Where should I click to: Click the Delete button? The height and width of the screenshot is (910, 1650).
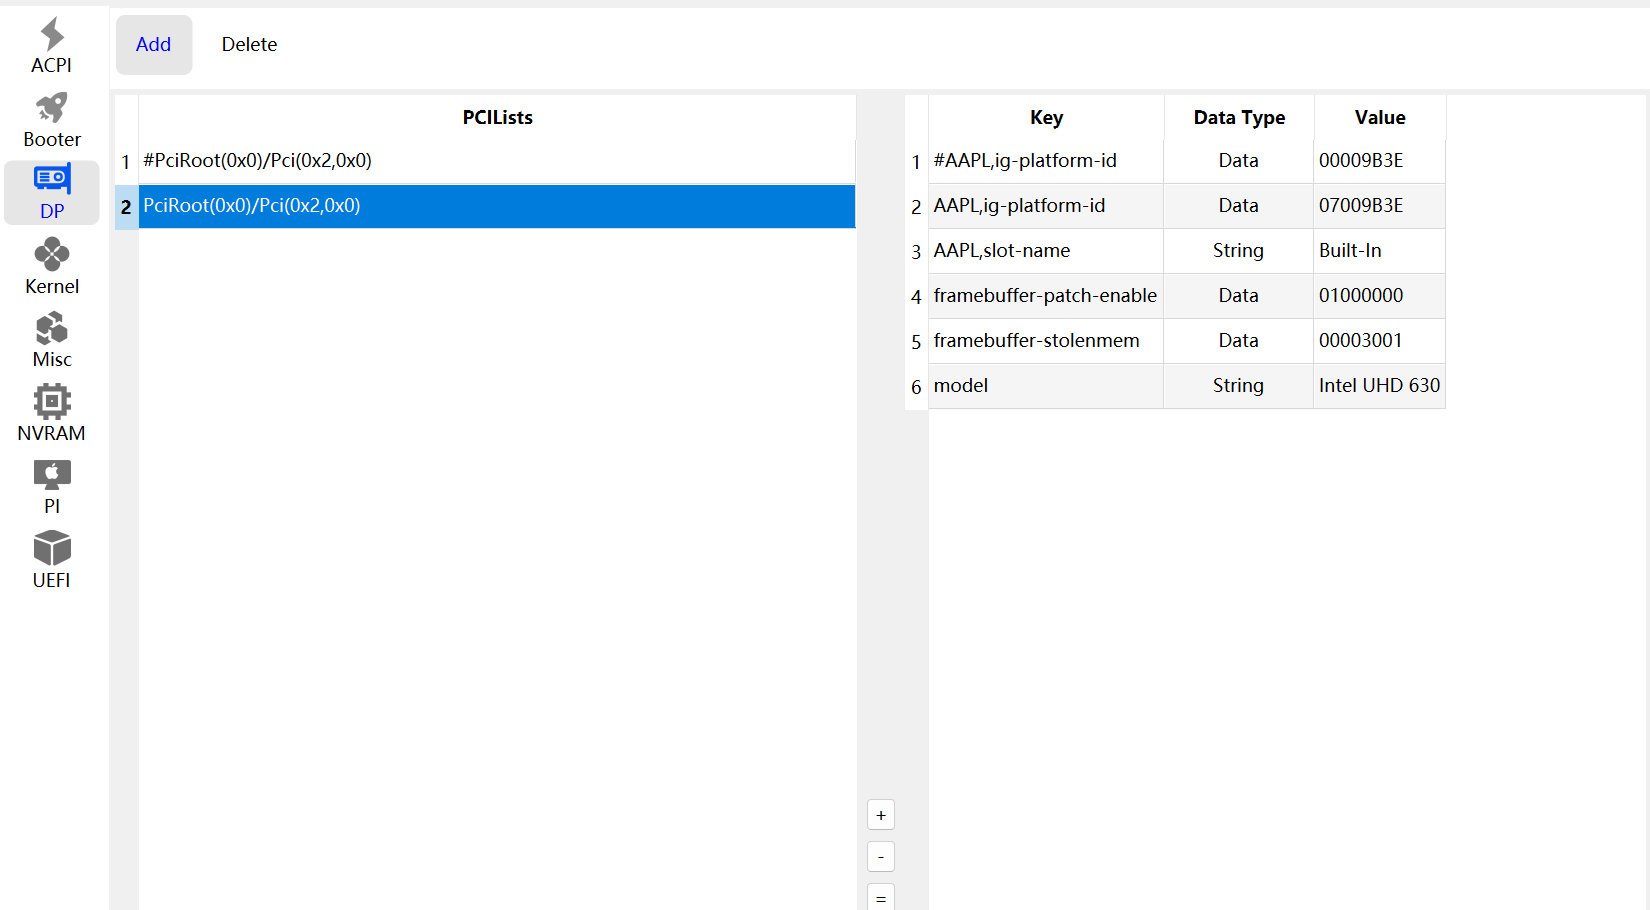click(249, 45)
